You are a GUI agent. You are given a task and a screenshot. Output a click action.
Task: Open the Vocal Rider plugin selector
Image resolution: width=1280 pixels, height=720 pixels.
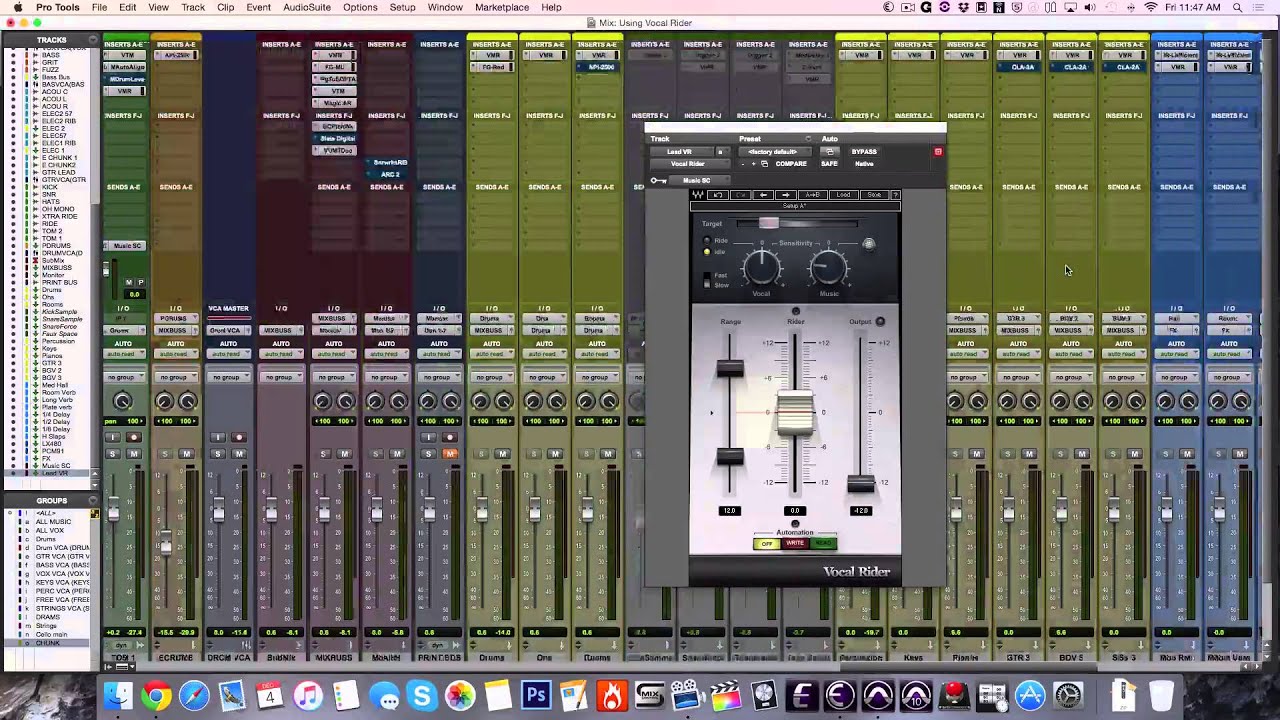point(690,164)
